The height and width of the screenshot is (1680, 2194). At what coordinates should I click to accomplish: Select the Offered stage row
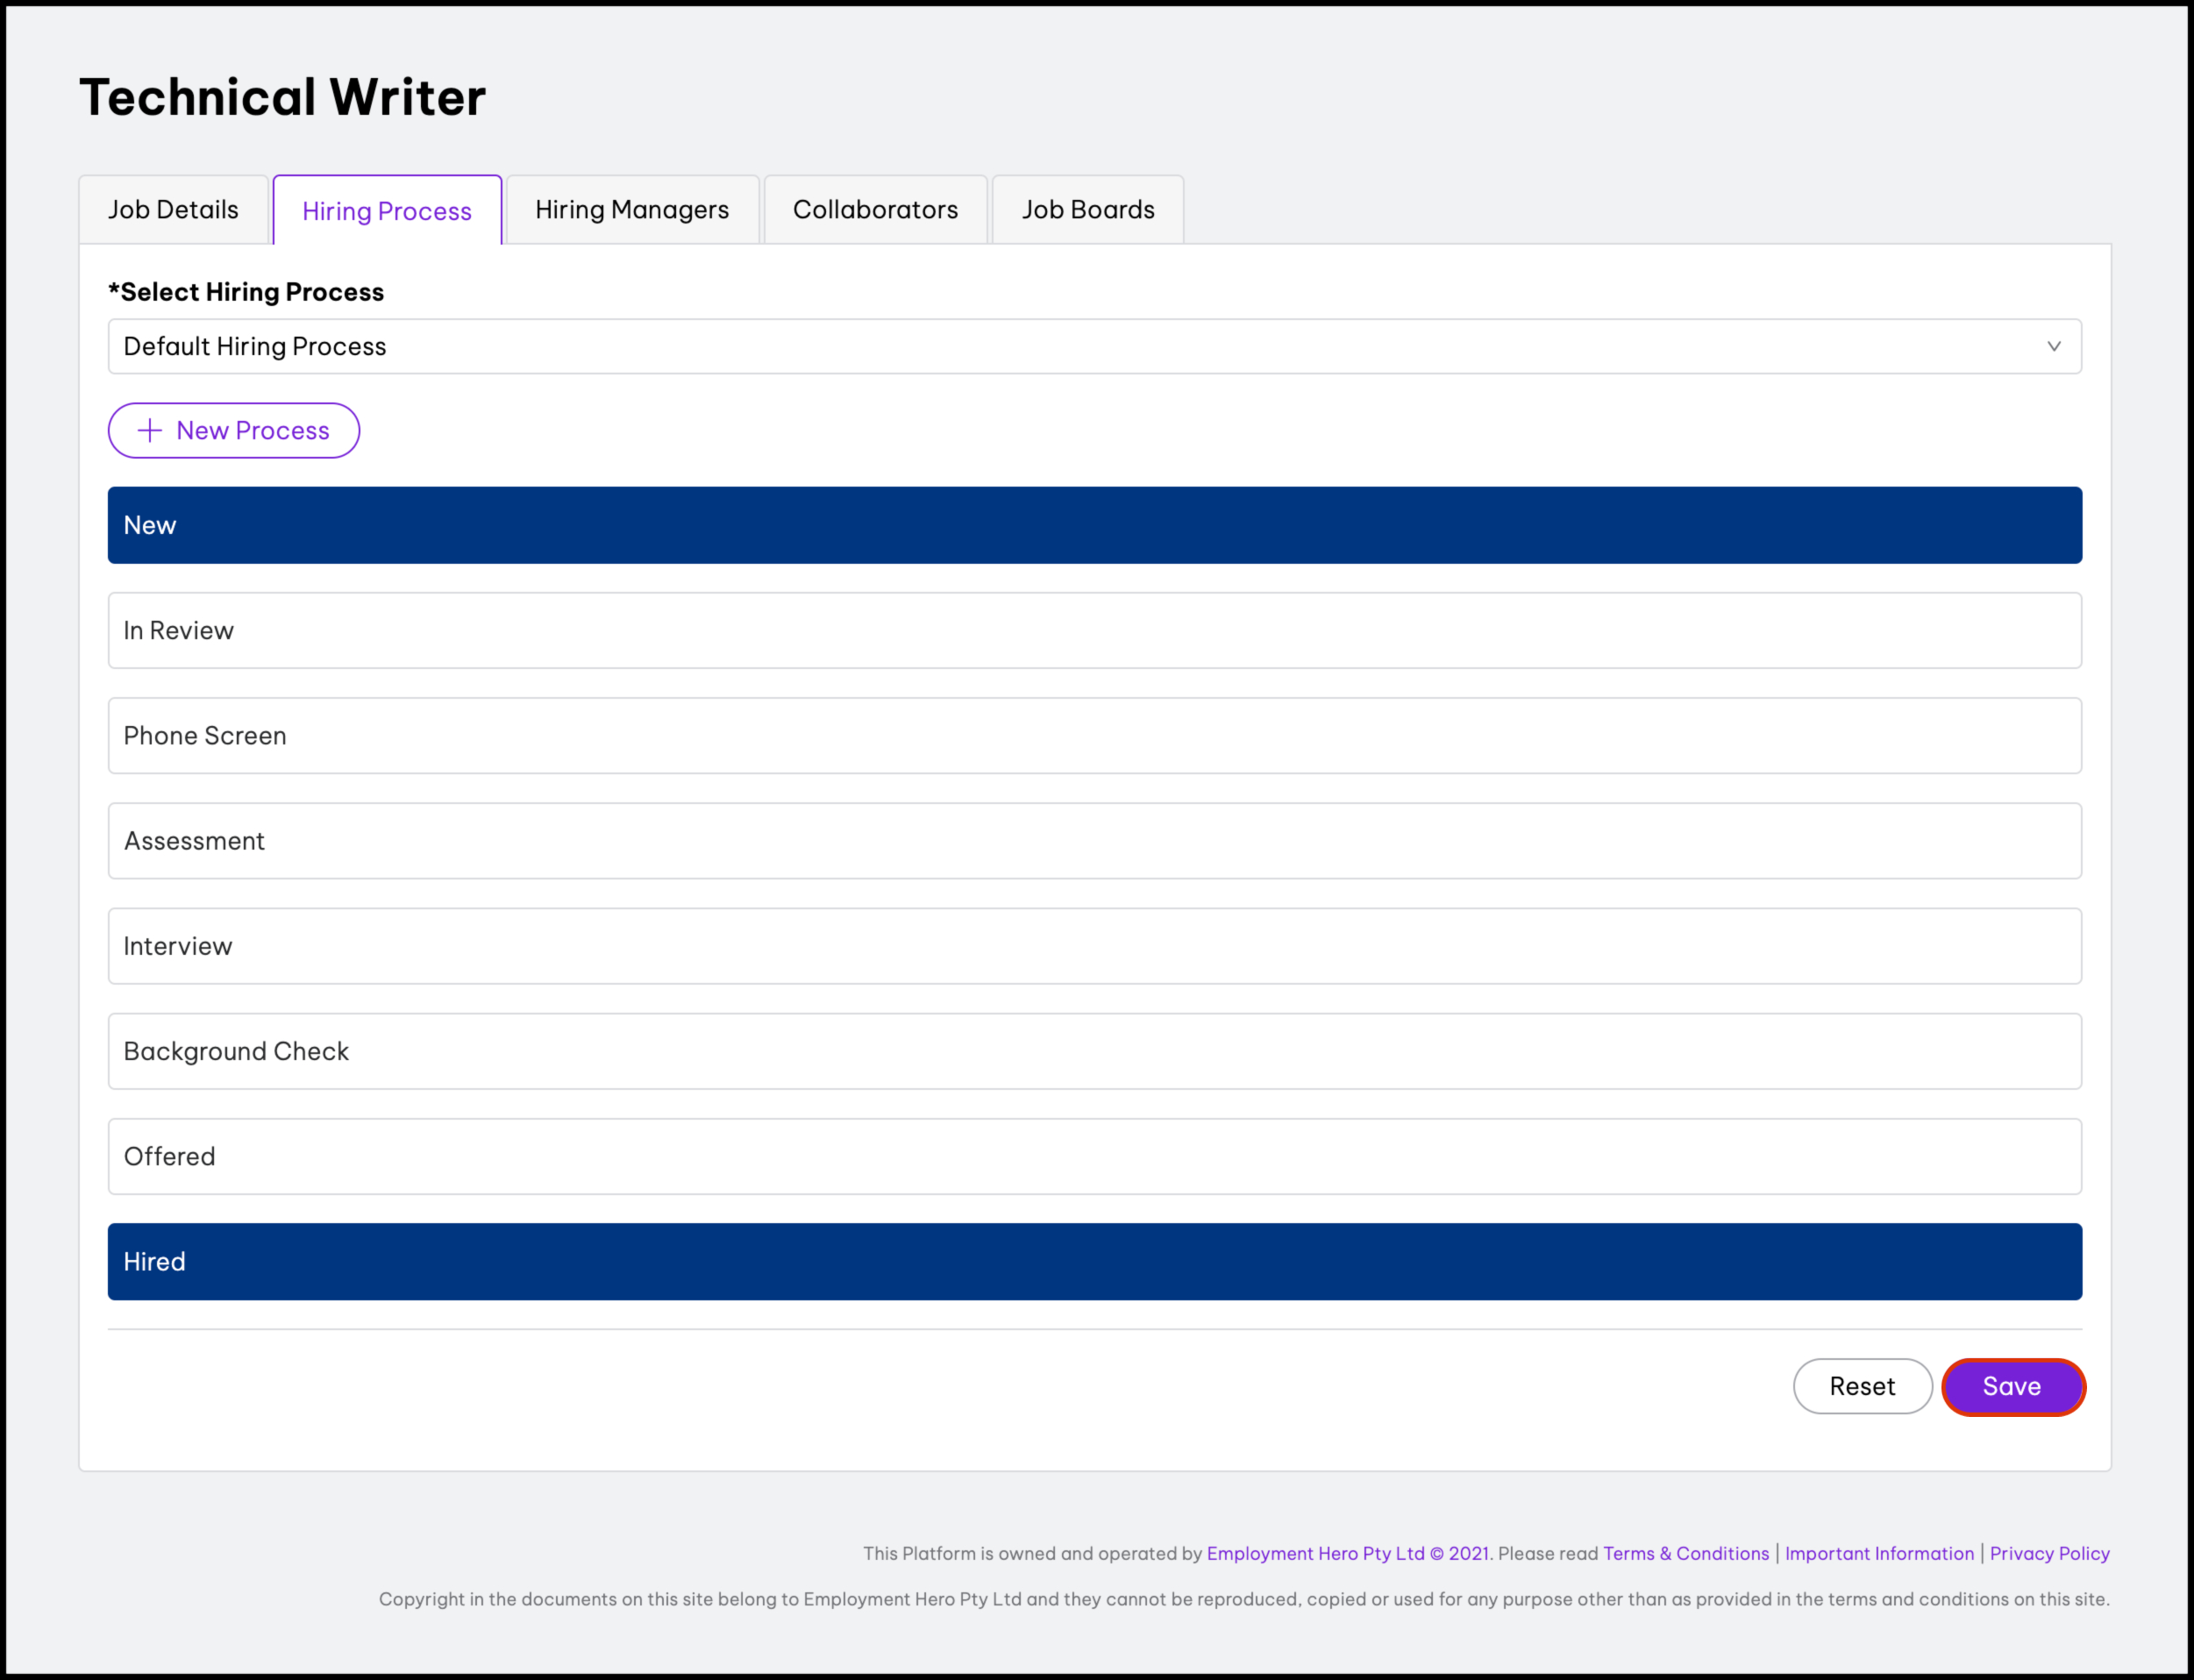point(1094,1157)
